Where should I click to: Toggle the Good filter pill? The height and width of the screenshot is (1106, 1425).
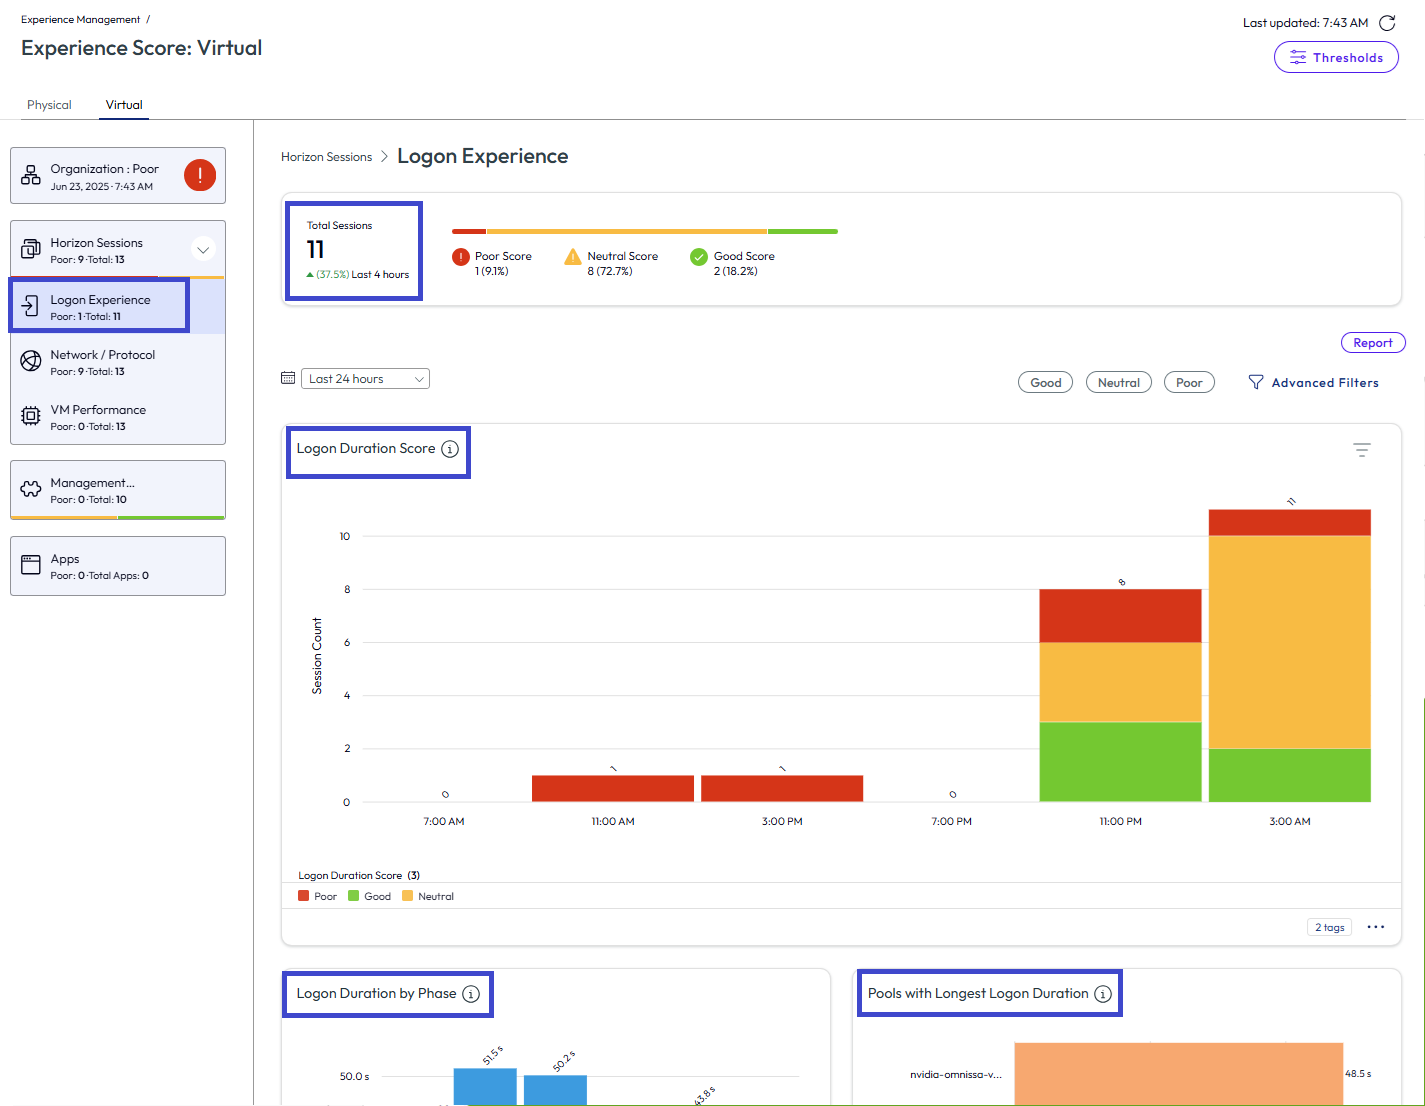click(1046, 382)
